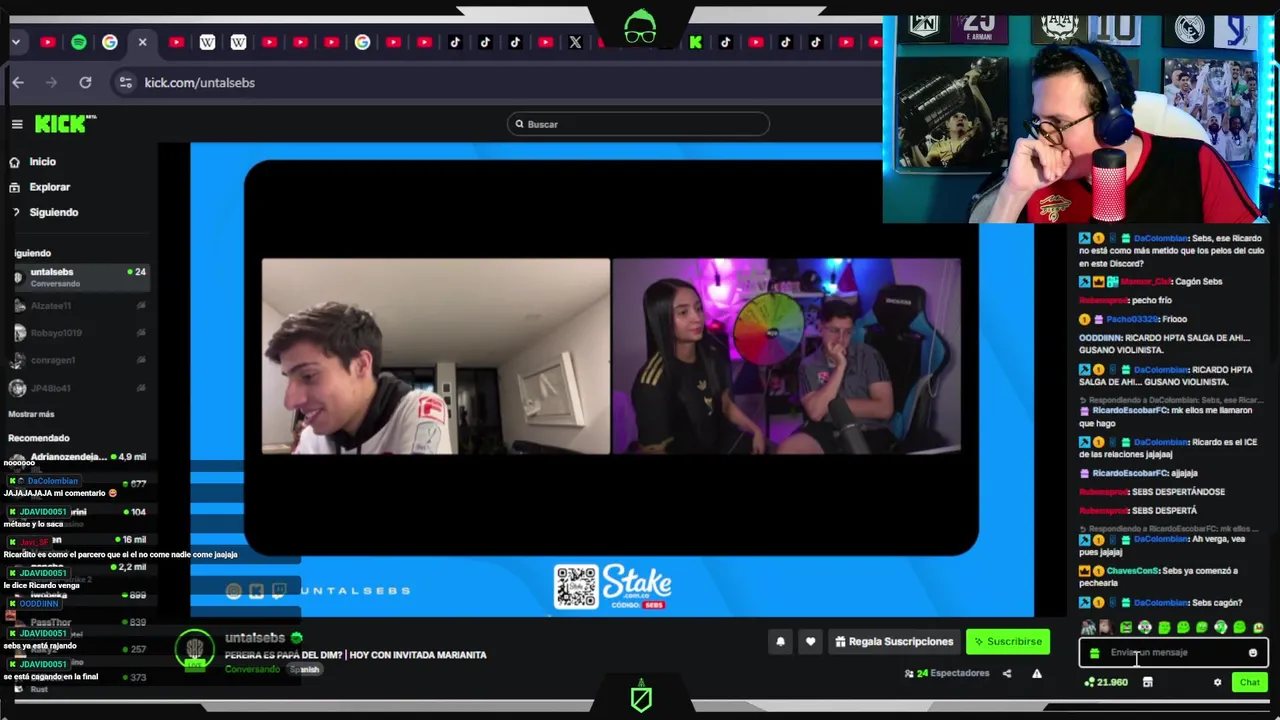Click Enviar un mensaje chat input
Viewport: 1280px width, 720px height.
(x=1173, y=653)
